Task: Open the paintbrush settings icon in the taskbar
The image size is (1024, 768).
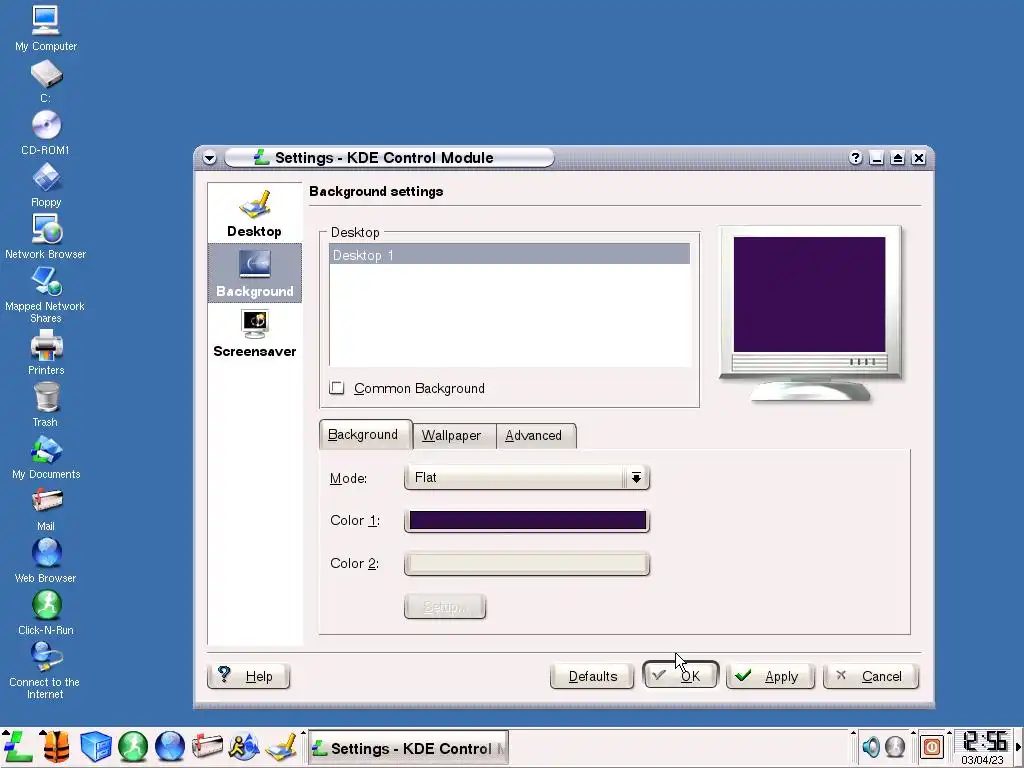Action: 281,746
